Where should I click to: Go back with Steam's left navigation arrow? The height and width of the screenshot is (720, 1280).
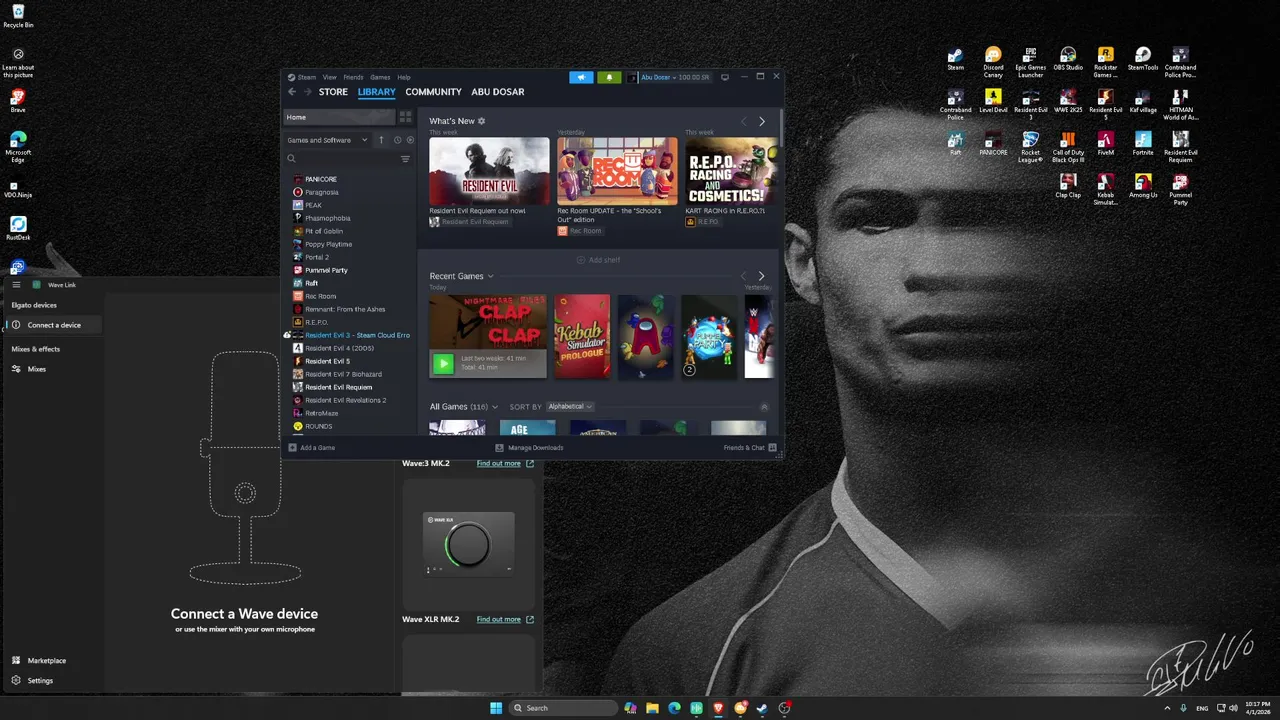[292, 92]
